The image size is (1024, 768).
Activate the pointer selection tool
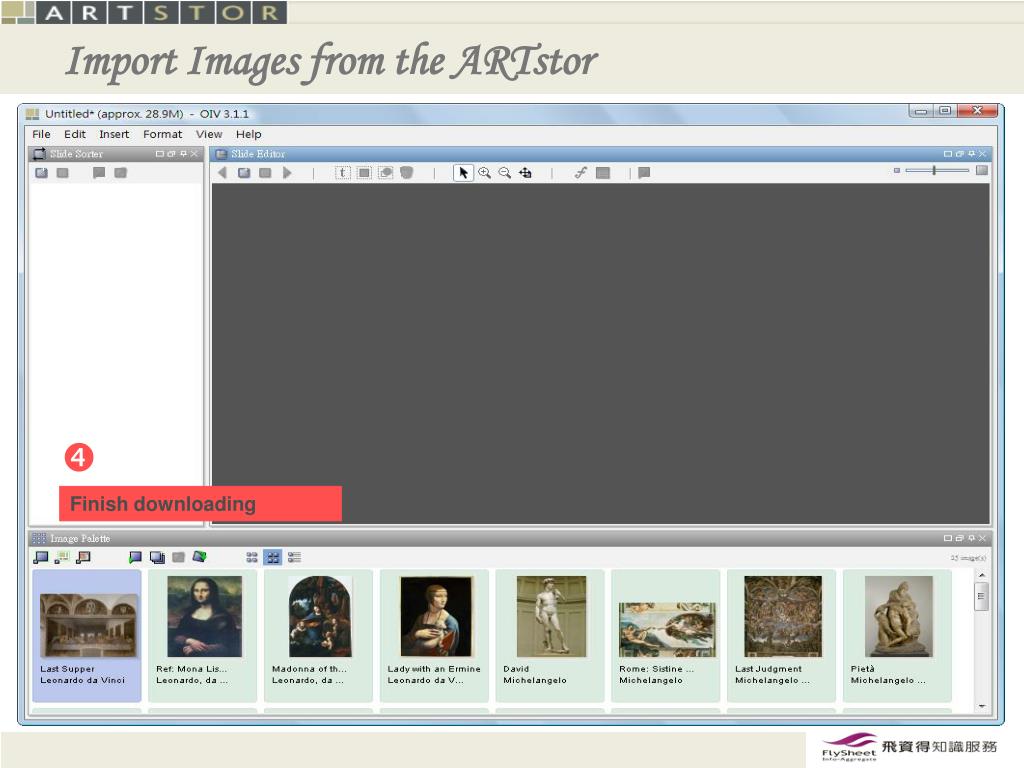463,172
